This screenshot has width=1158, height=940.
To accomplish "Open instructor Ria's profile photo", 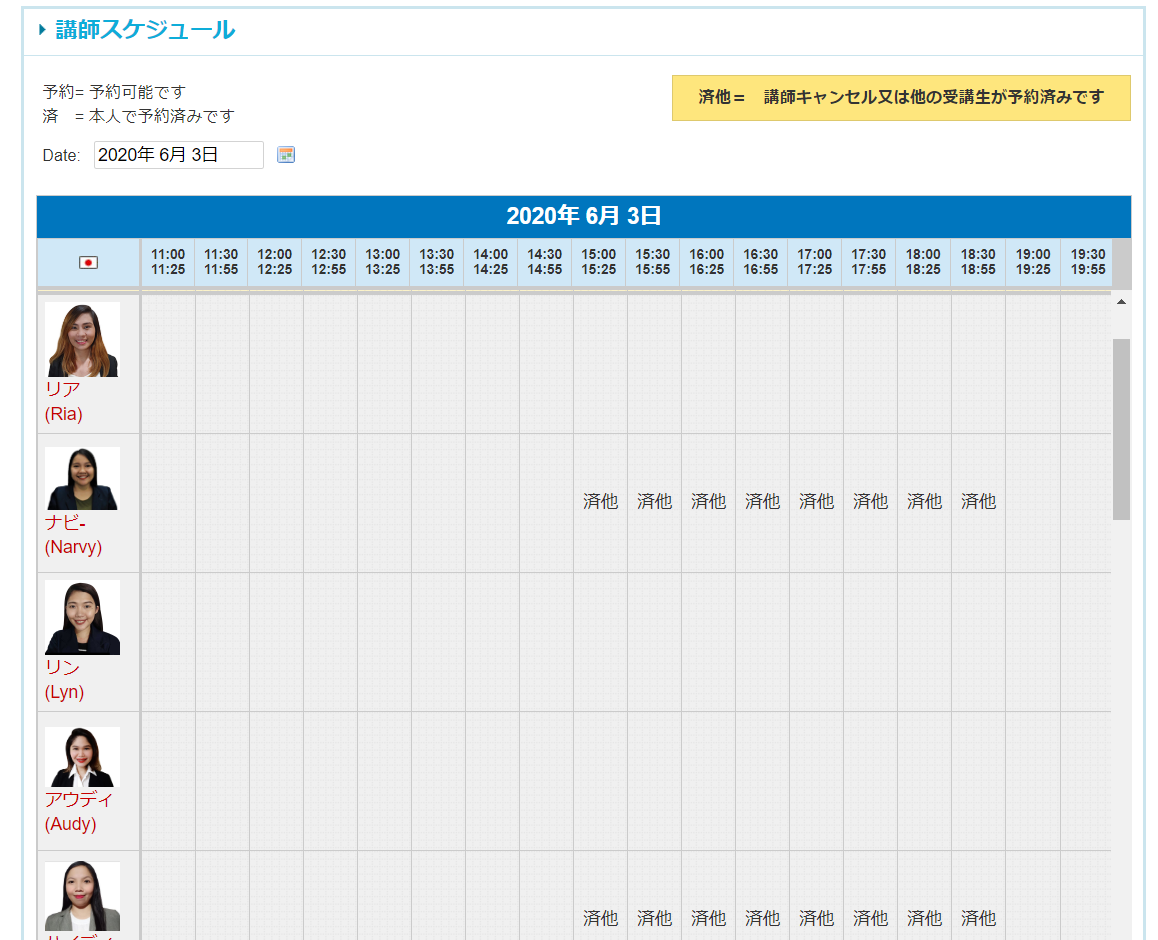I will point(82,340).
